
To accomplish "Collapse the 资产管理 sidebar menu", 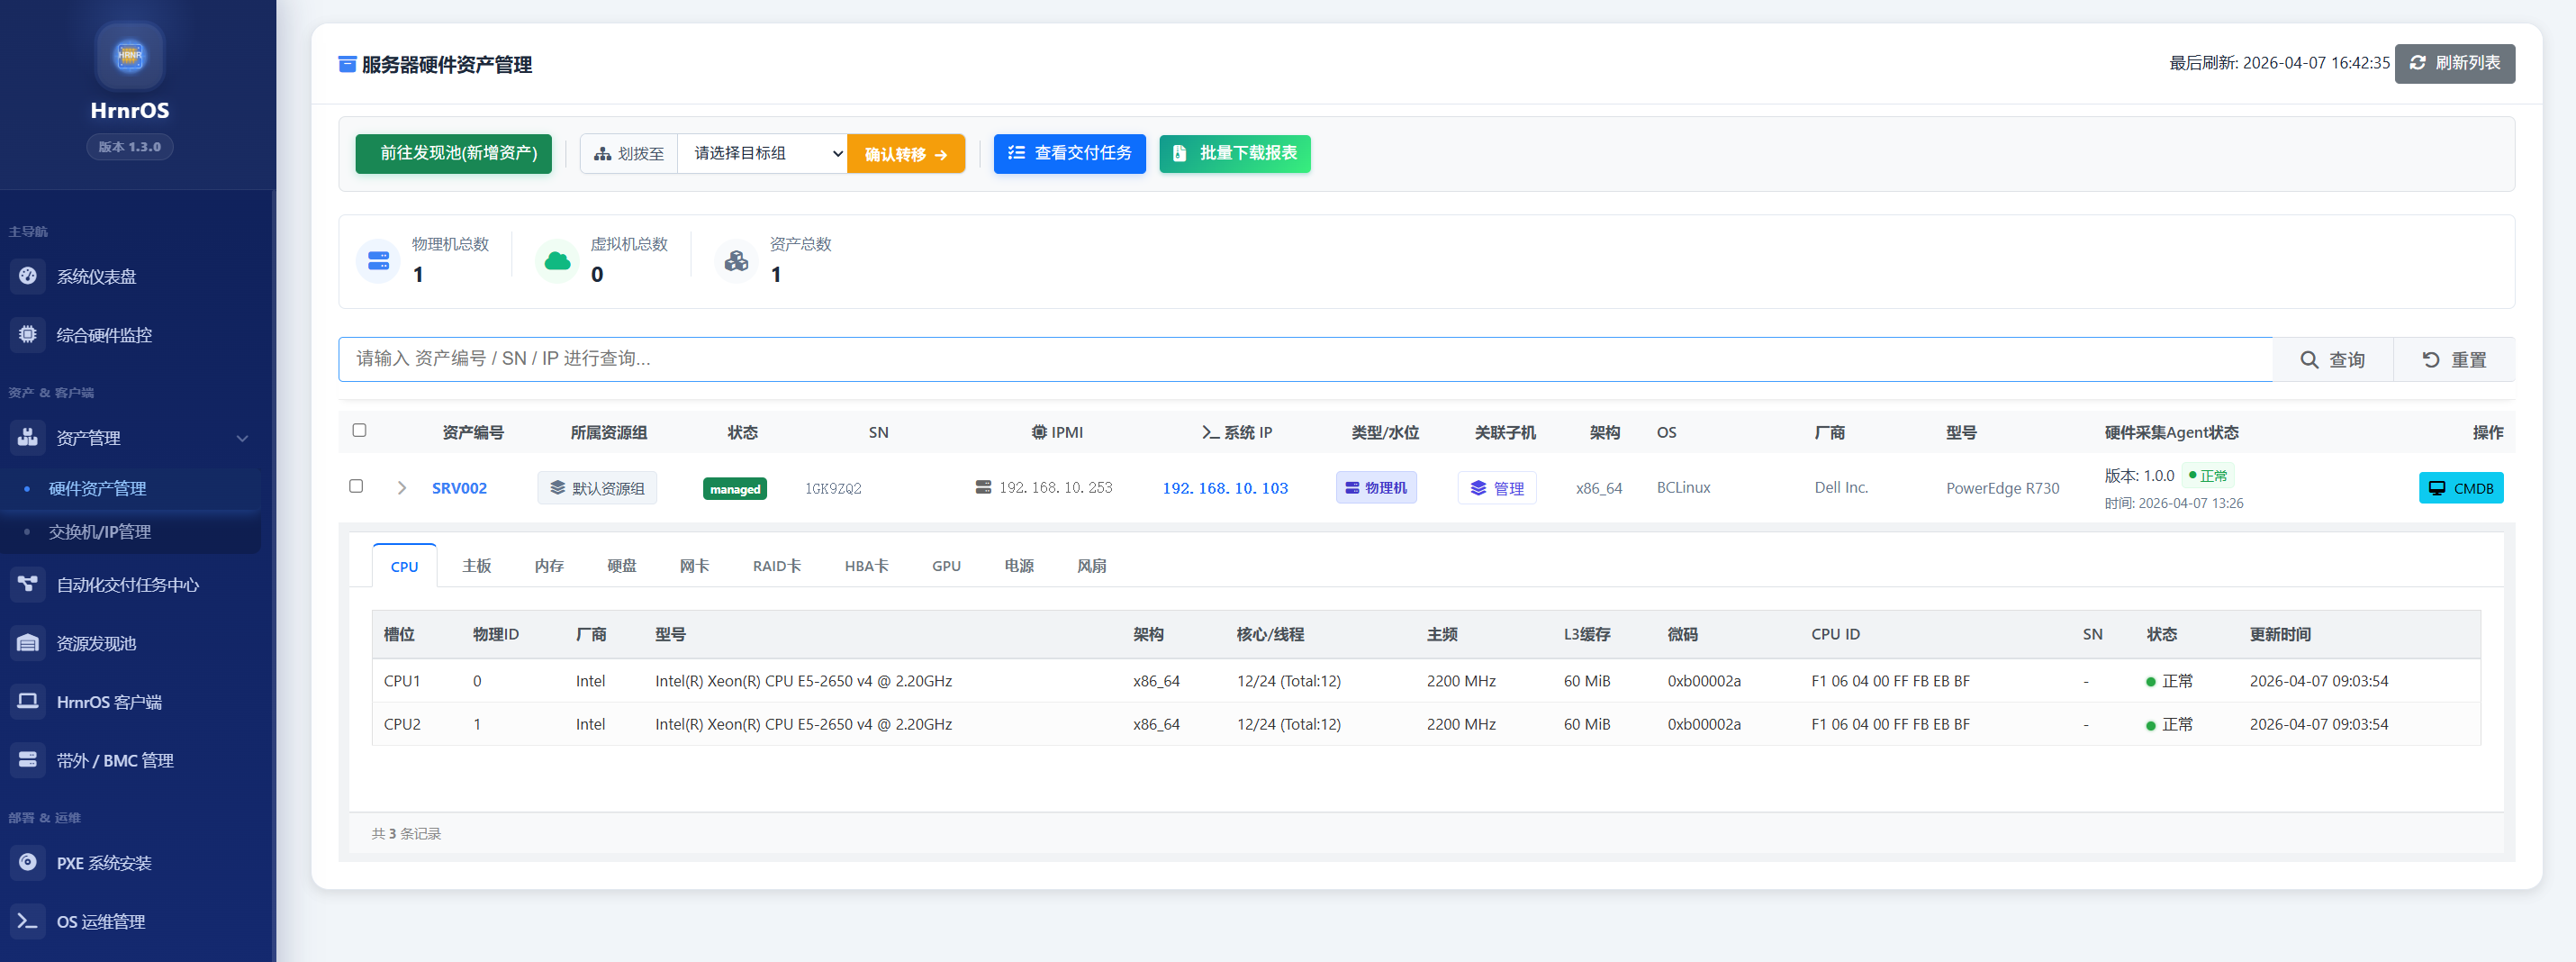I will click(x=242, y=438).
